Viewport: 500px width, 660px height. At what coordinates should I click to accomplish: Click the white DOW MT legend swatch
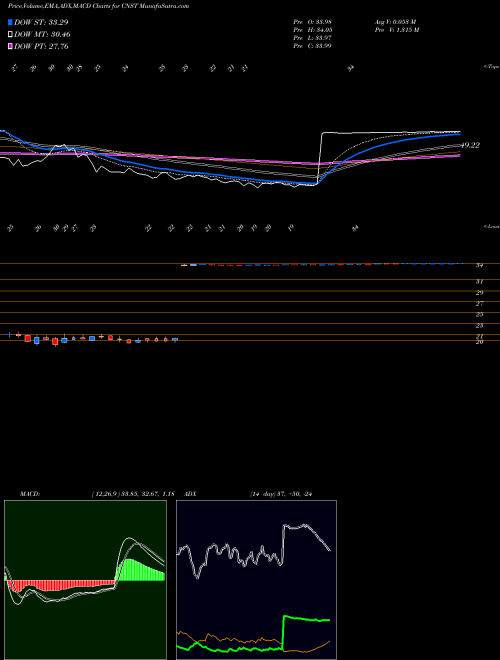point(11,35)
